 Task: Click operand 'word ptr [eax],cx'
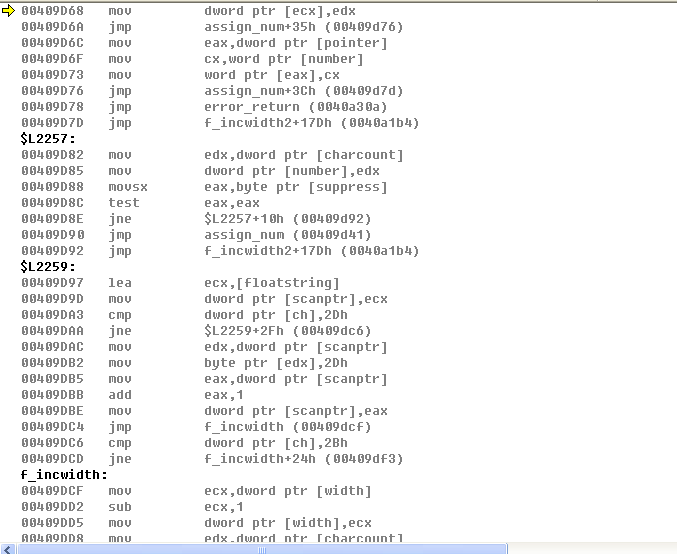pyautogui.click(x=272, y=75)
